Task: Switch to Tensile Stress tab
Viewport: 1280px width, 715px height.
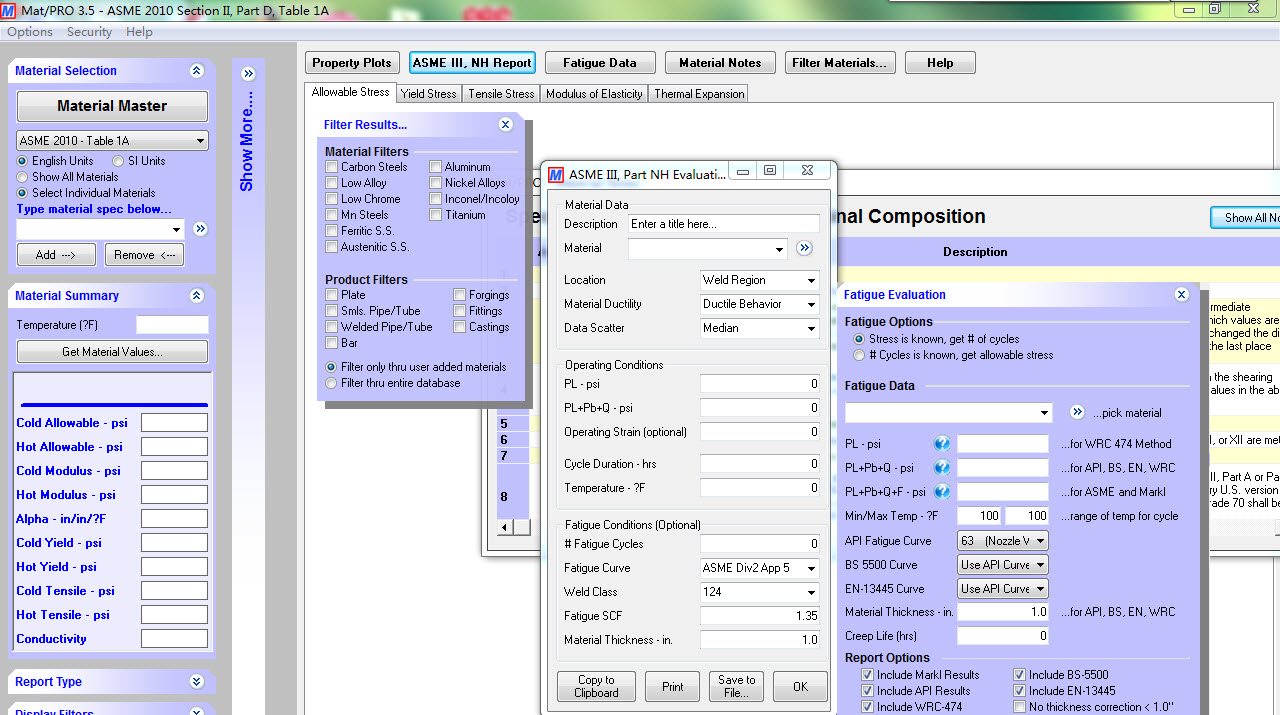Action: tap(501, 94)
